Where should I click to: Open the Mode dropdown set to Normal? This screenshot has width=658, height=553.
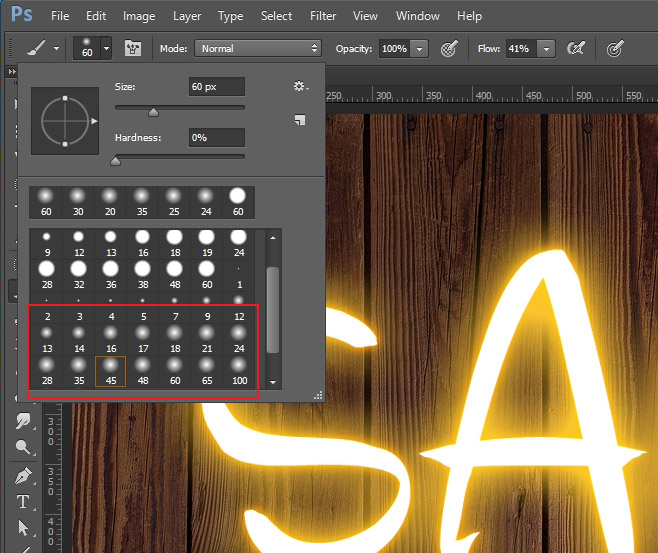click(258, 48)
